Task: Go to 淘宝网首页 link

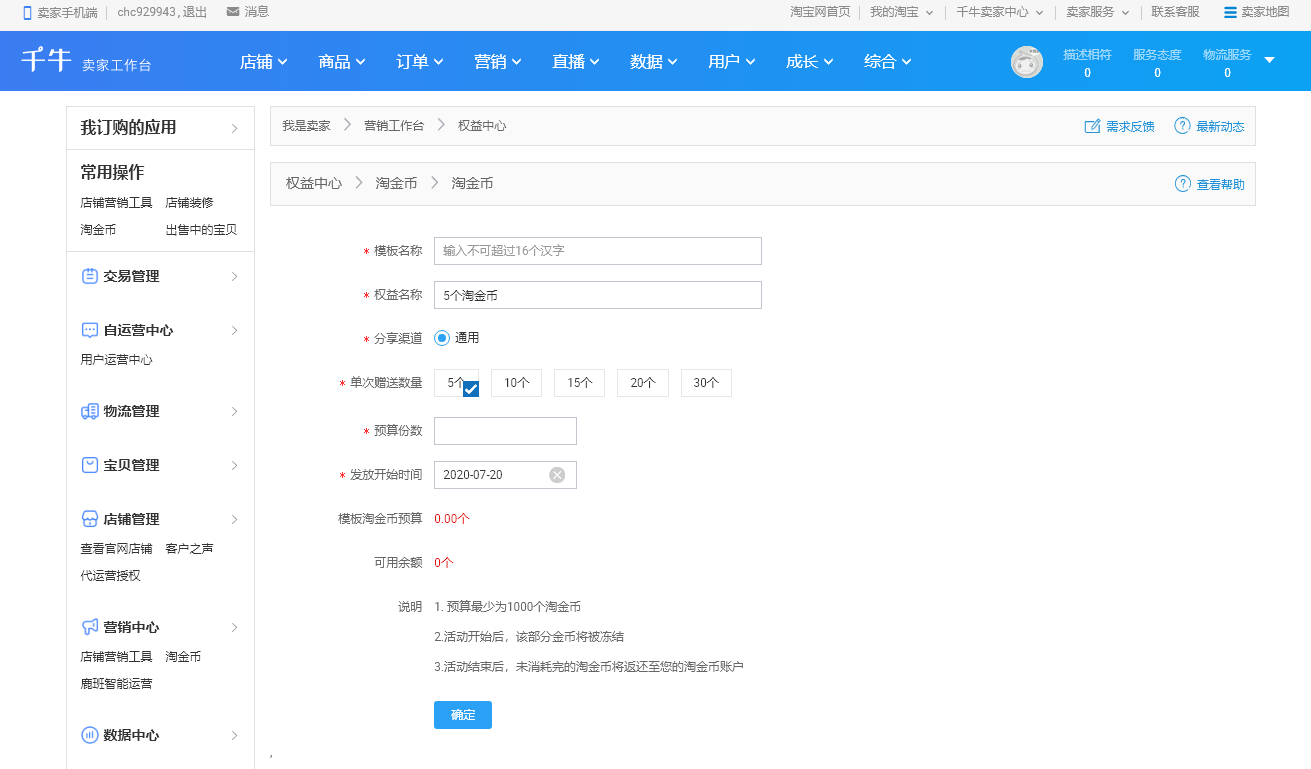Action: tap(820, 12)
